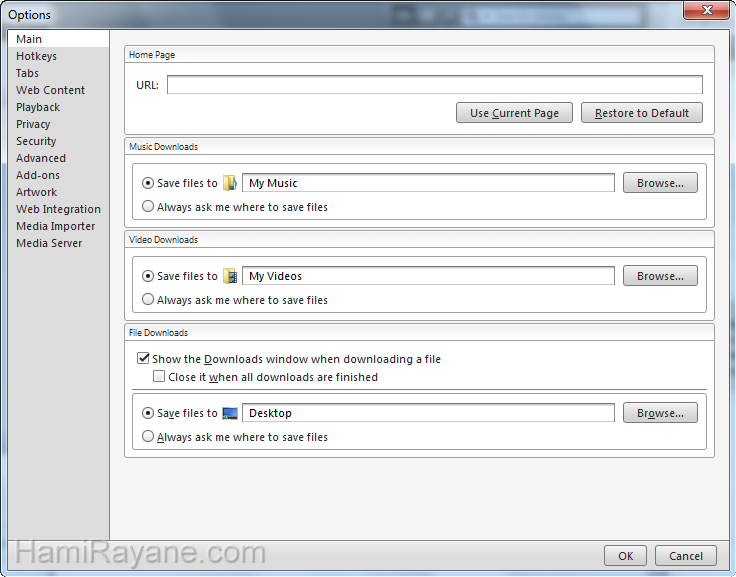Select Always ask for music downloads
The height and width of the screenshot is (577, 736).
tap(148, 207)
